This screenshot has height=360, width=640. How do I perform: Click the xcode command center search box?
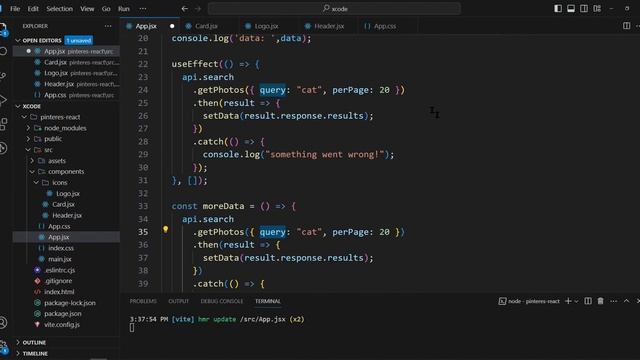[x=334, y=9]
